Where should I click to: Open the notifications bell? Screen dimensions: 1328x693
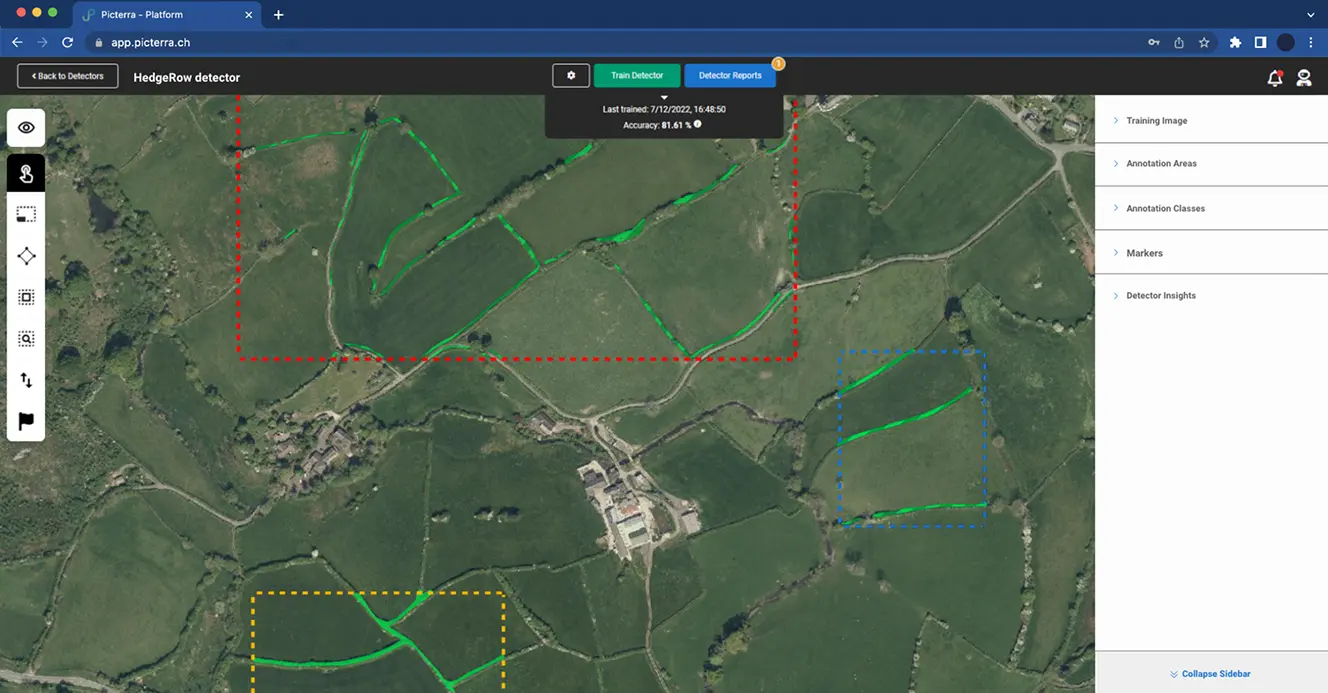pyautogui.click(x=1274, y=78)
